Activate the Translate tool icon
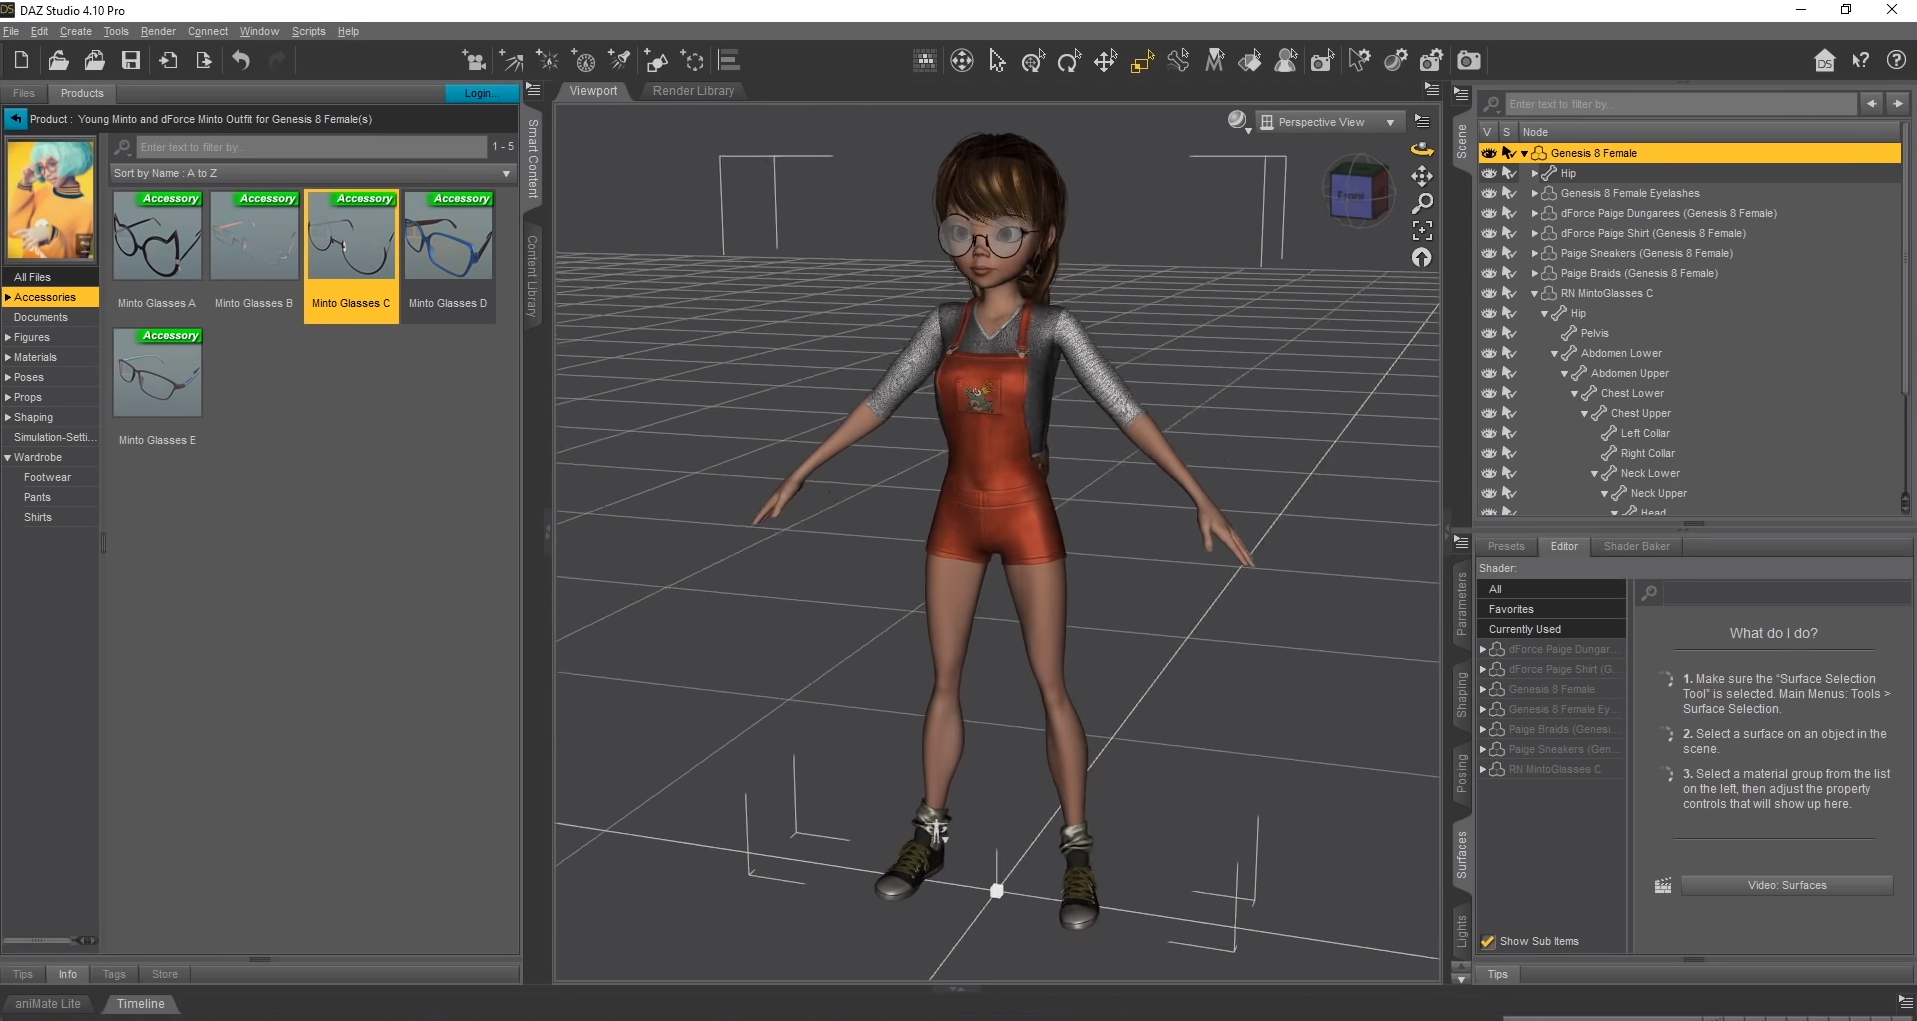Viewport: 1917px width, 1021px height. click(1105, 62)
